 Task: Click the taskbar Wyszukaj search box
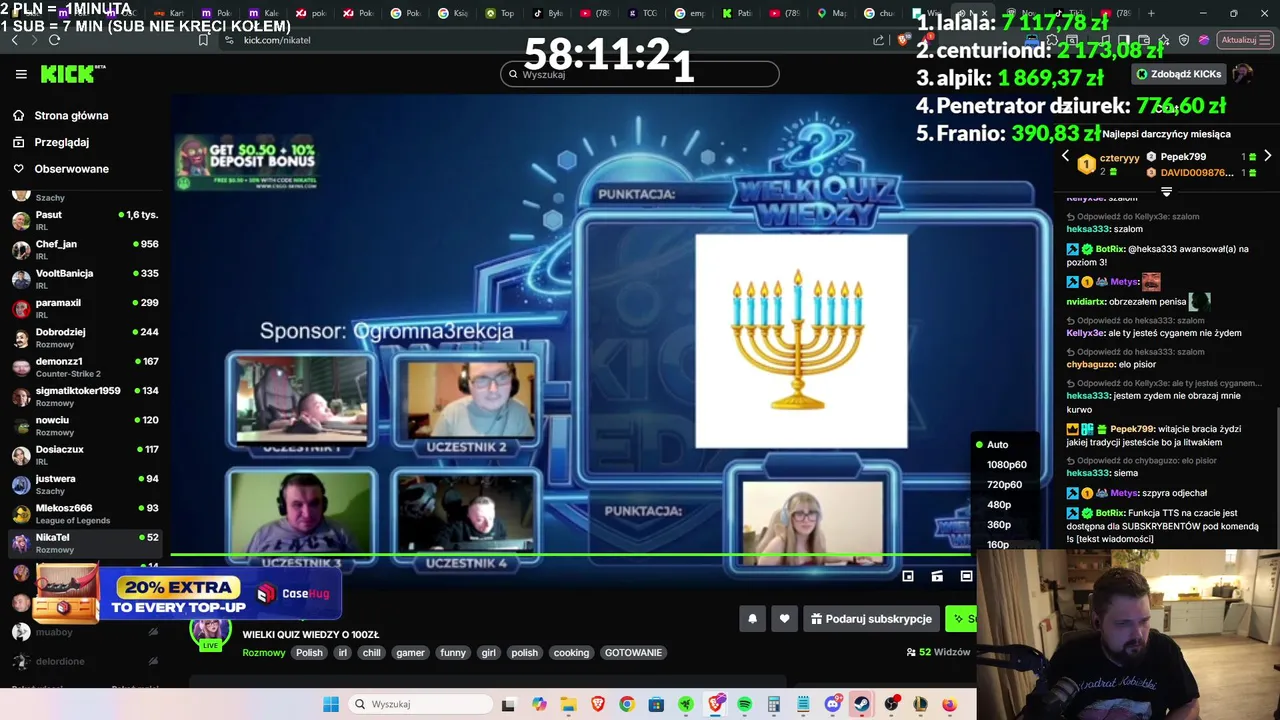[419, 704]
